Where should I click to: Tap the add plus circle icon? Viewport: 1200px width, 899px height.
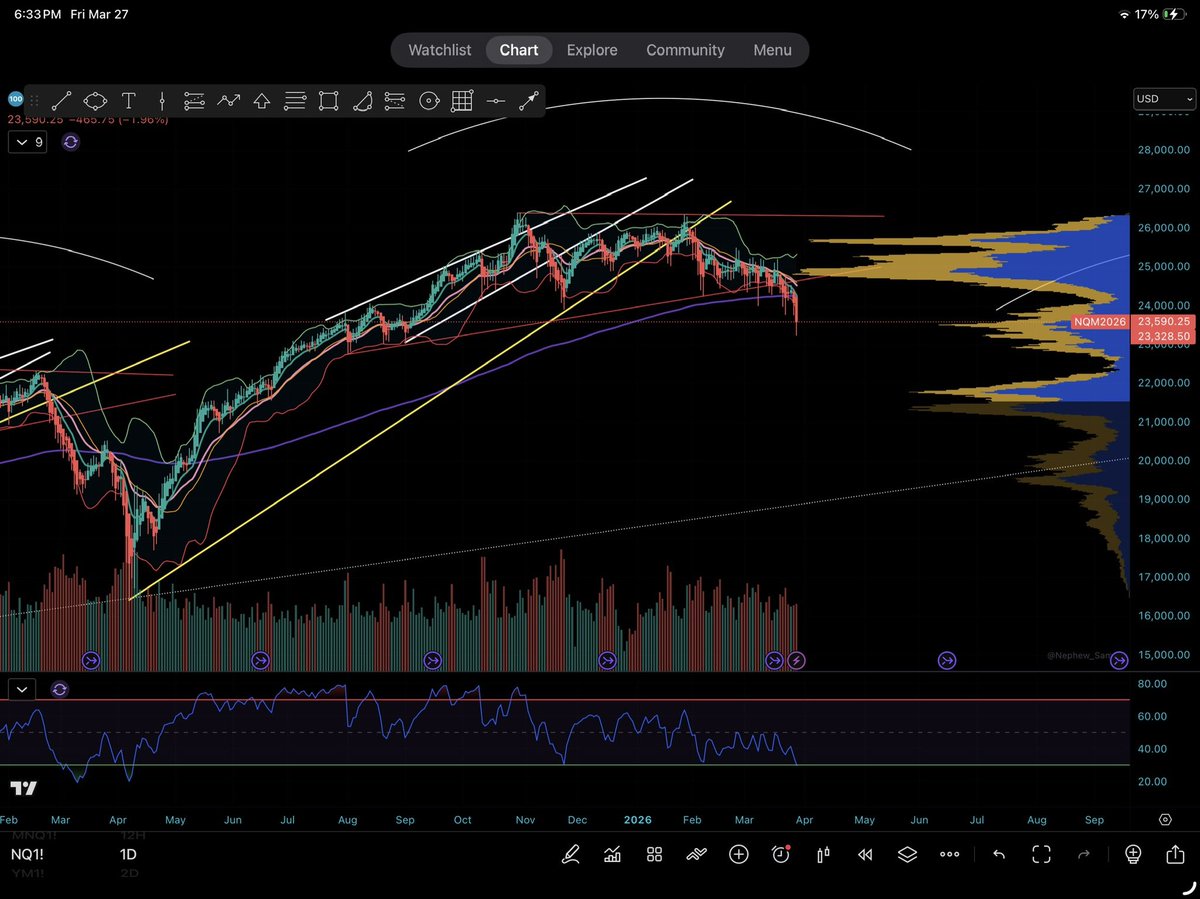pos(738,854)
